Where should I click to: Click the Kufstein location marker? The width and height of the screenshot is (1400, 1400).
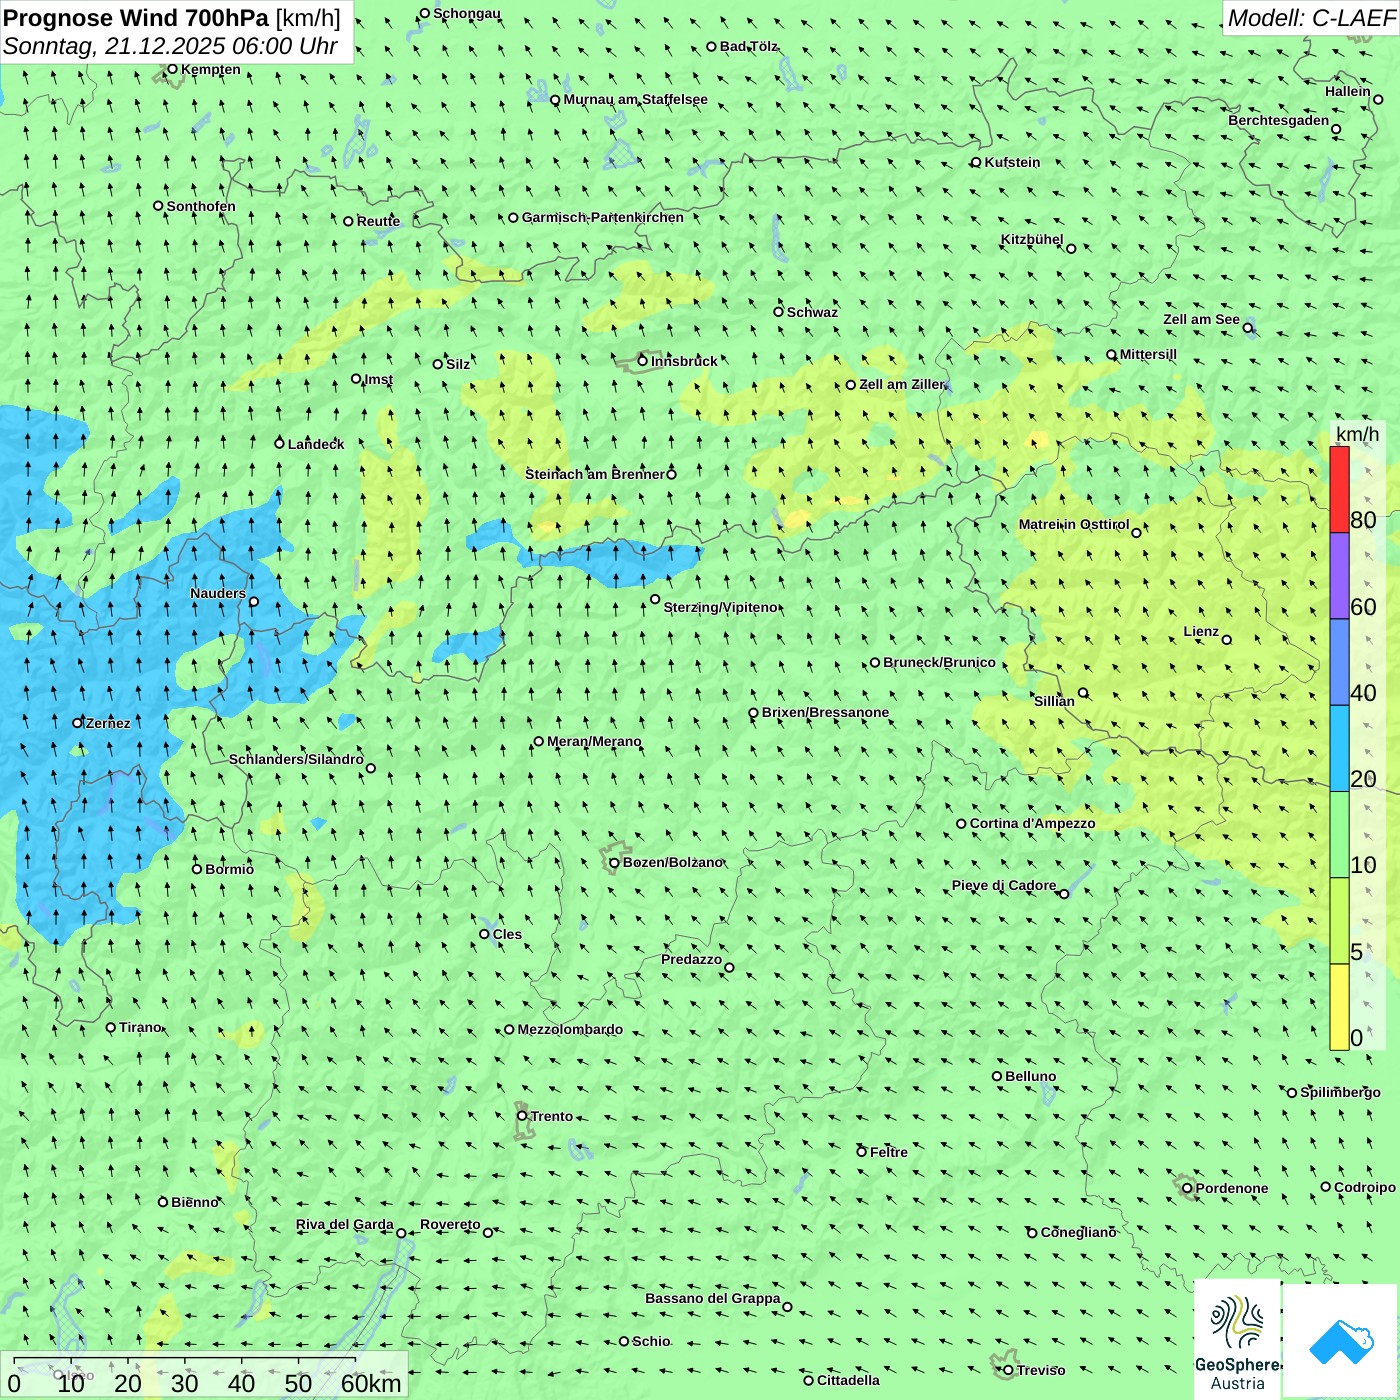point(976,162)
